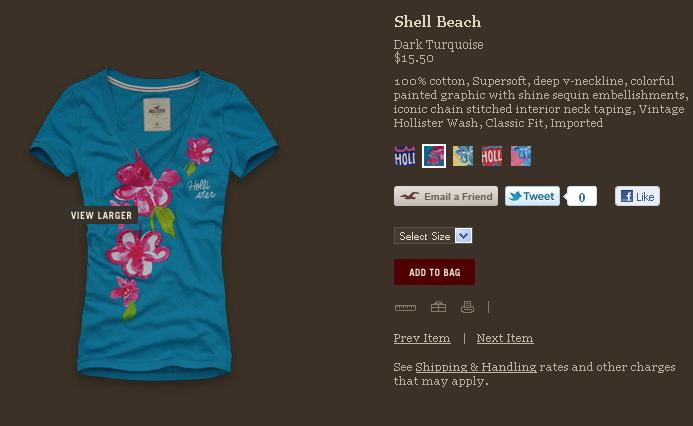Click the printer icon

click(x=467, y=307)
